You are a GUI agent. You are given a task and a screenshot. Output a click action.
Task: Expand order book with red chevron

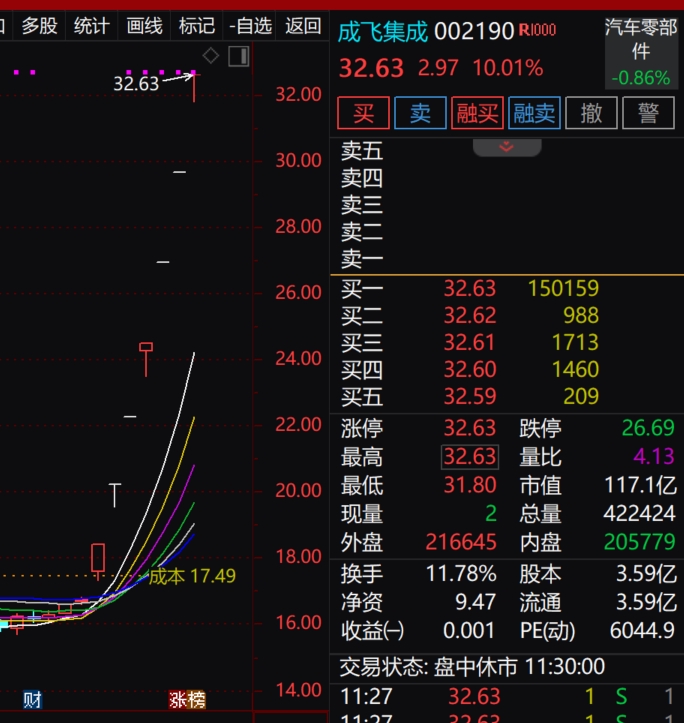click(x=506, y=148)
